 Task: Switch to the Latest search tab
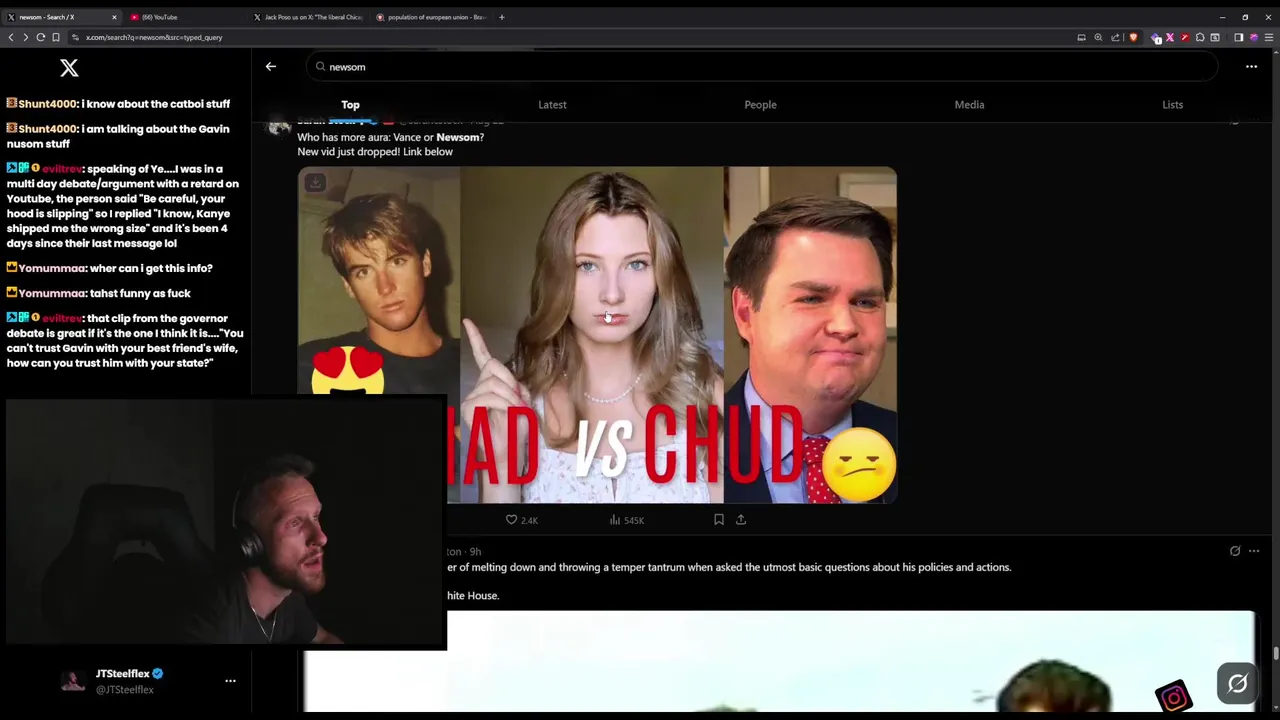(552, 104)
